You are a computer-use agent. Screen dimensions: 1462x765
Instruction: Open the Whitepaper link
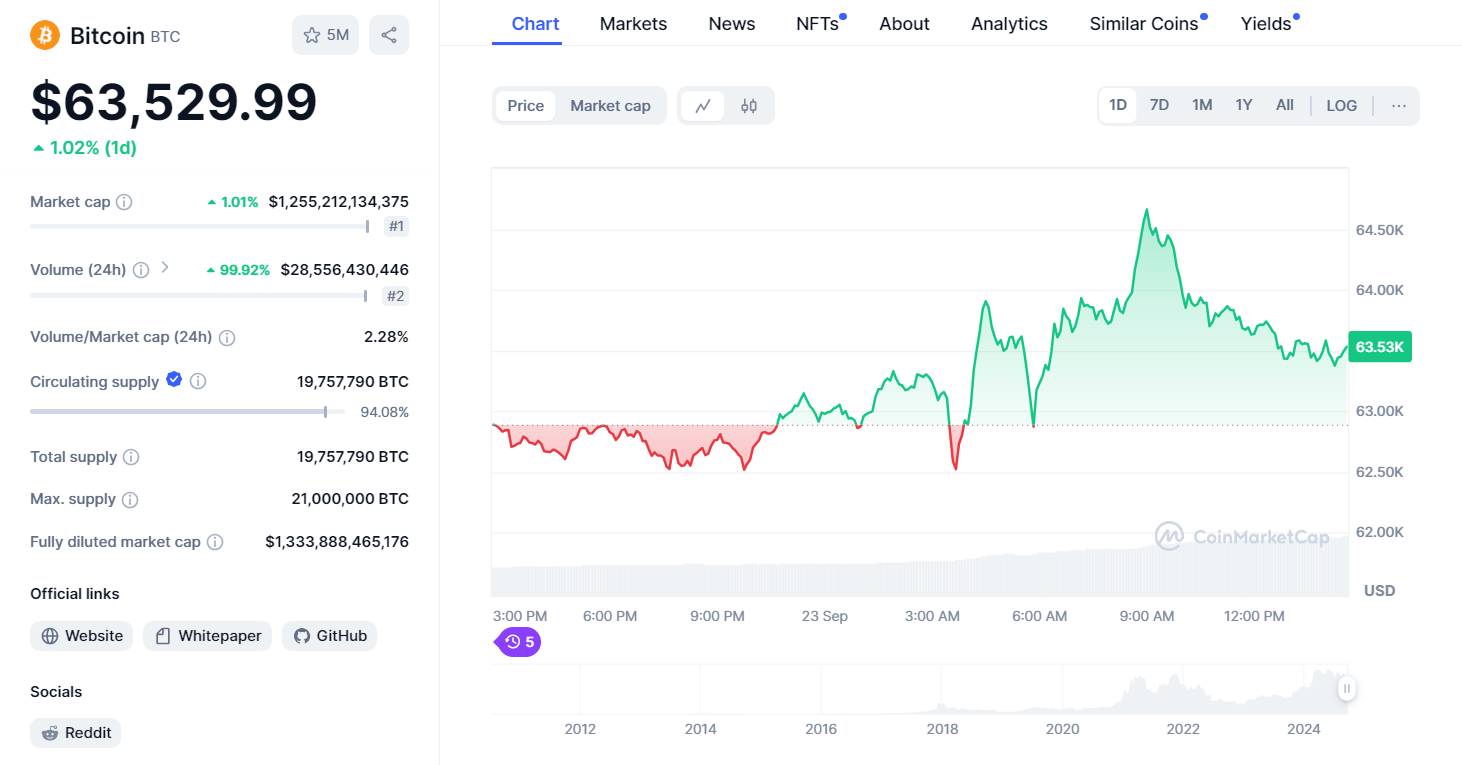tap(207, 636)
